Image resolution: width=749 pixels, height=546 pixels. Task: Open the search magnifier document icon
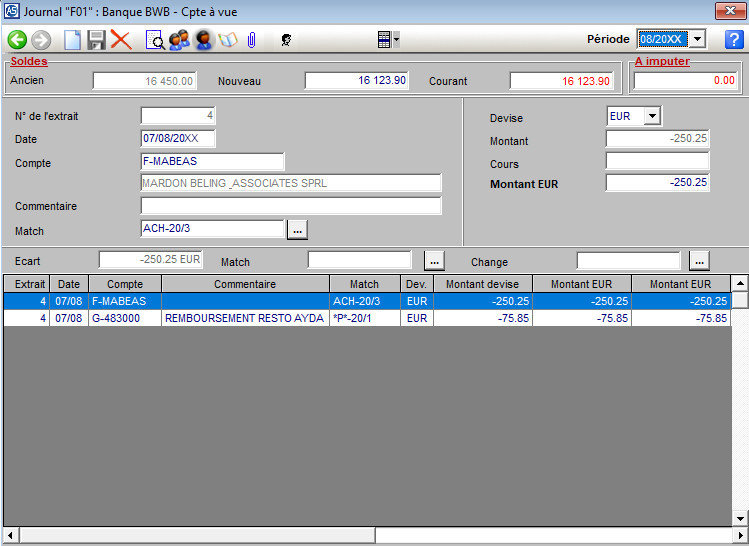(x=155, y=40)
